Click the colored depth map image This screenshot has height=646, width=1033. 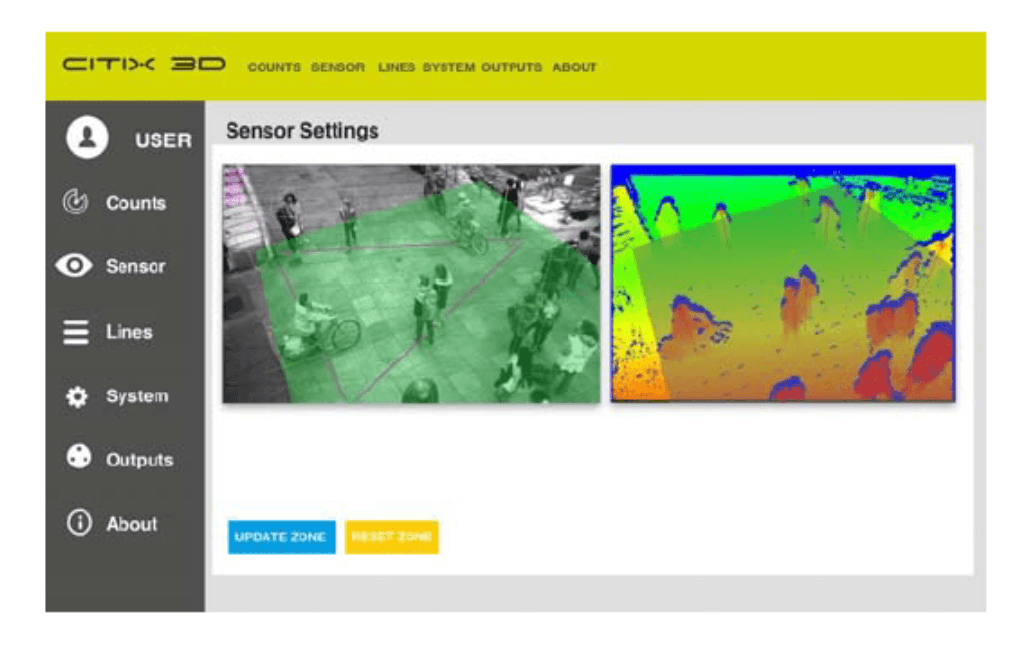783,283
